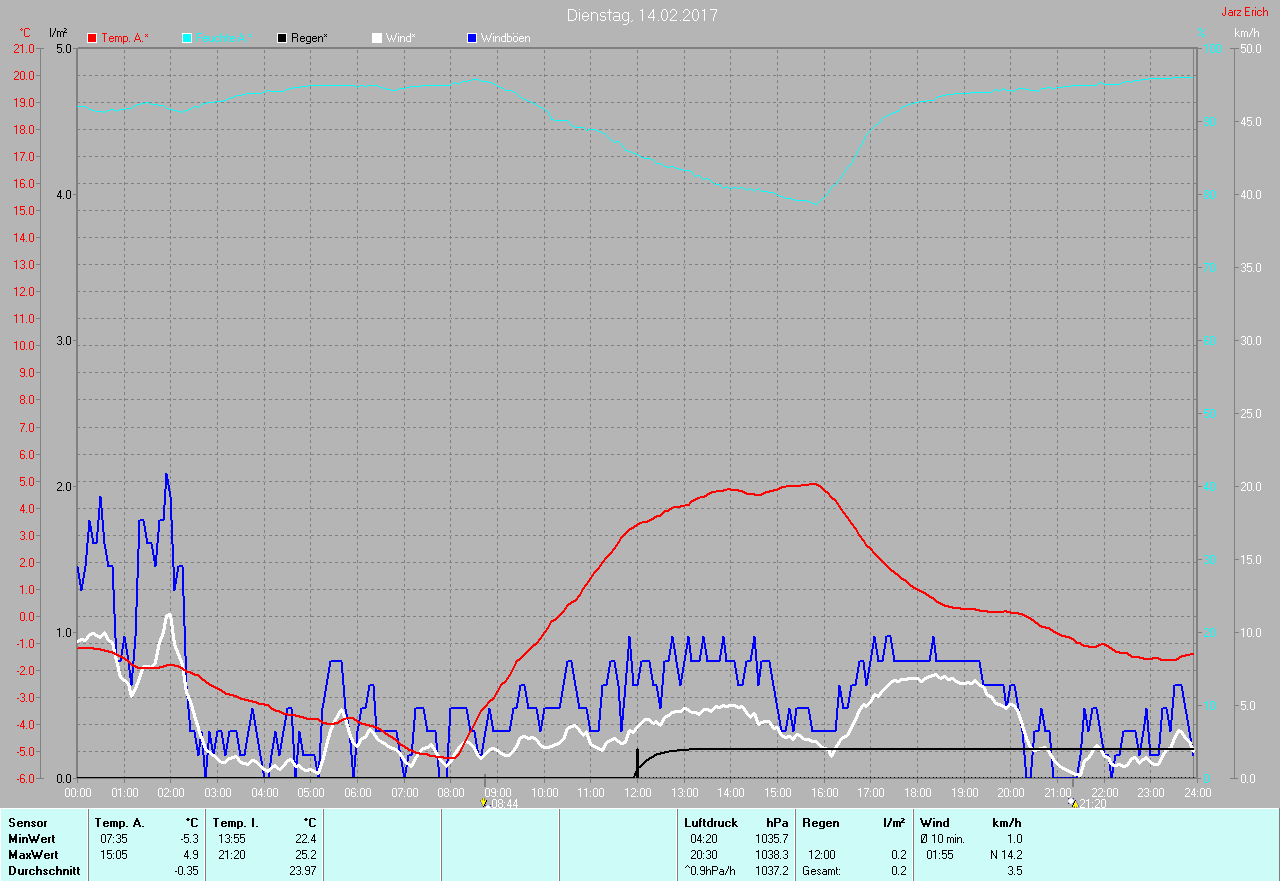Click the 'Regen*' legend label
The height and width of the screenshot is (881, 1280).
[x=310, y=38]
